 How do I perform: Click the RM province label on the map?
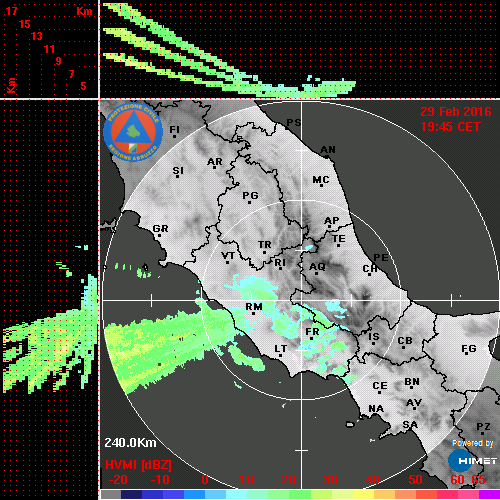click(x=254, y=307)
